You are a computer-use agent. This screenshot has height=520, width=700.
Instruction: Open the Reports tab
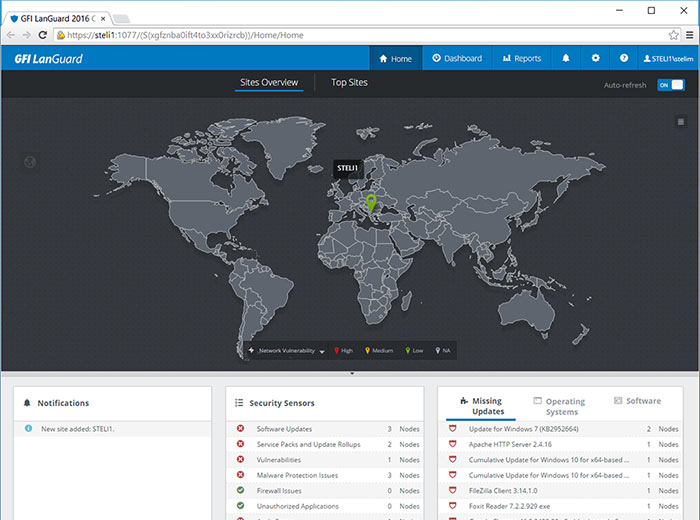click(522, 58)
